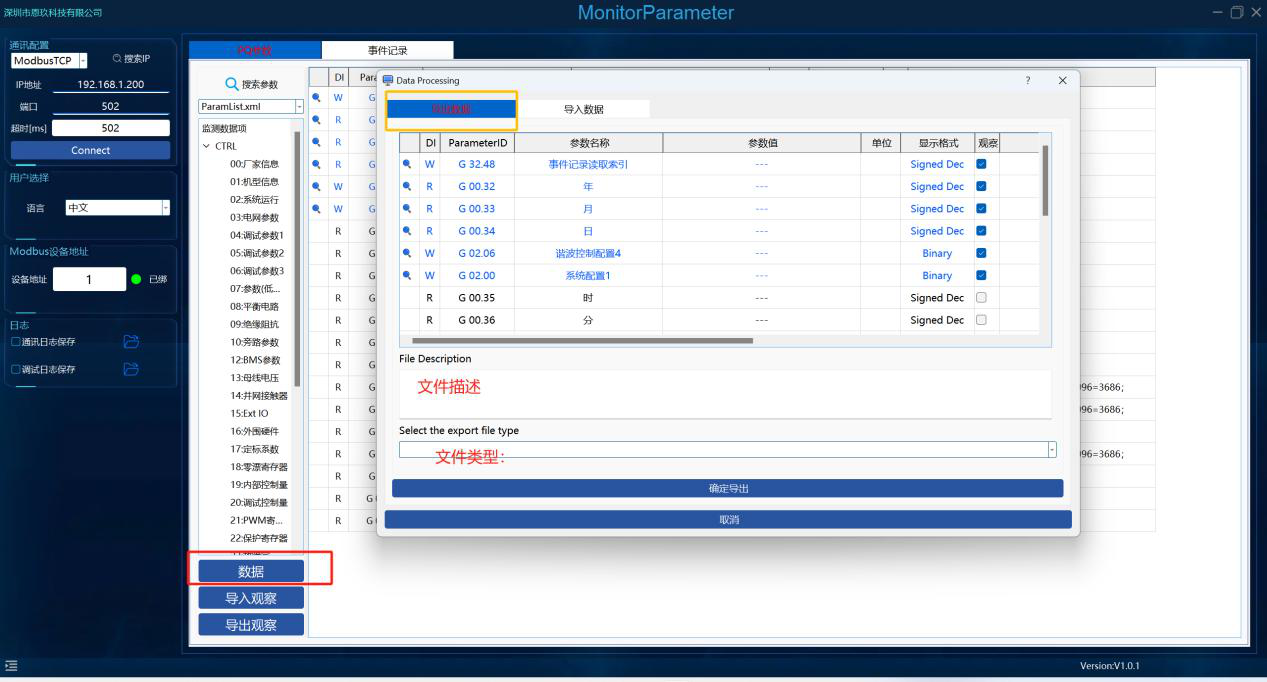Screen dimensions: 1267x682
Task: Click the dialog table's horizontal scrollbar
Action: [582, 341]
